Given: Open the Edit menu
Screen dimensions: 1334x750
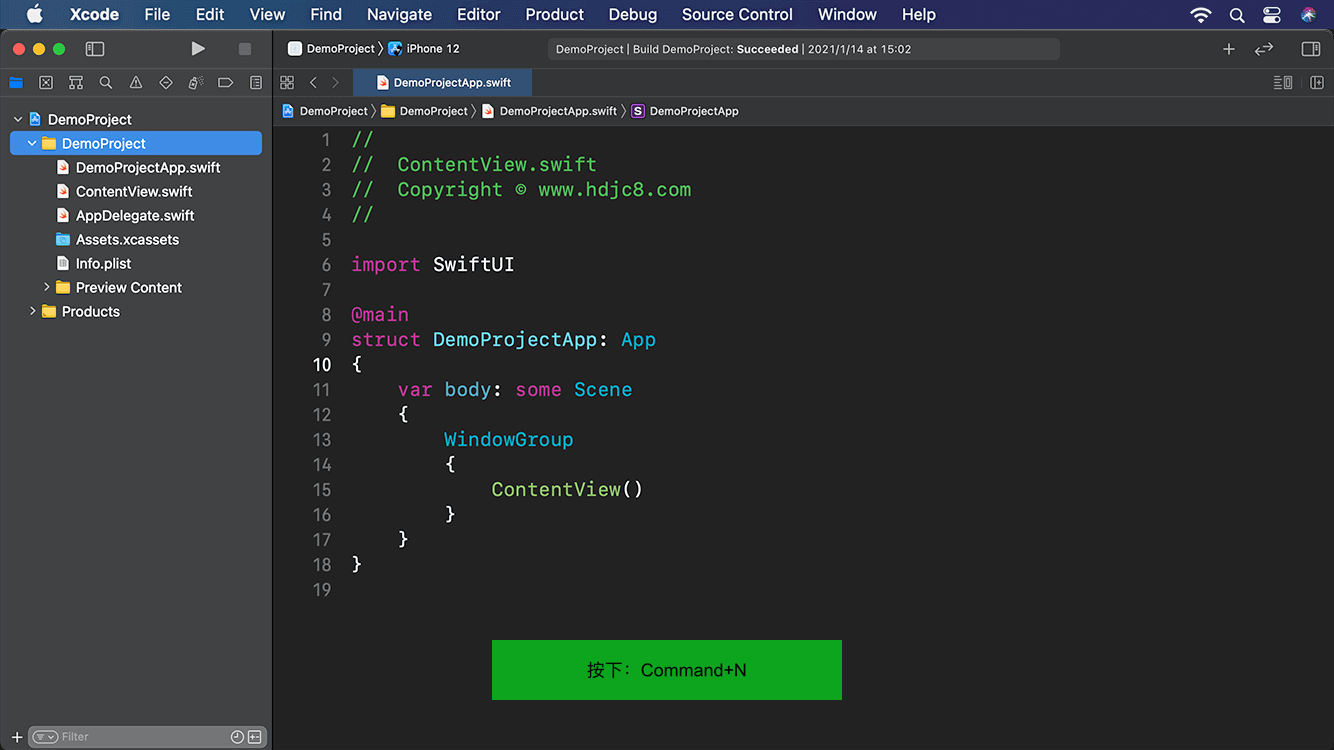Looking at the screenshot, I should click(x=210, y=14).
